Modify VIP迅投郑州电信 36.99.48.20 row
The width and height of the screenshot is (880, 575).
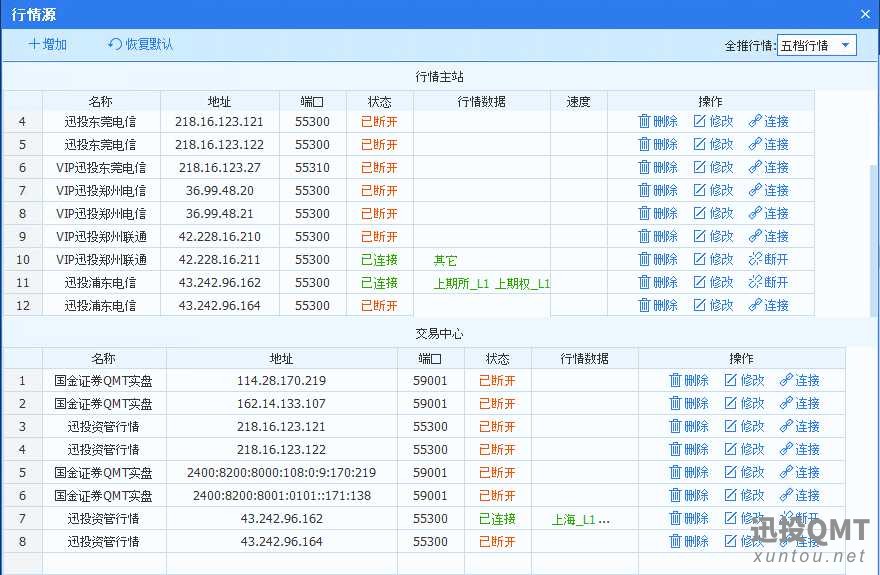click(x=713, y=190)
